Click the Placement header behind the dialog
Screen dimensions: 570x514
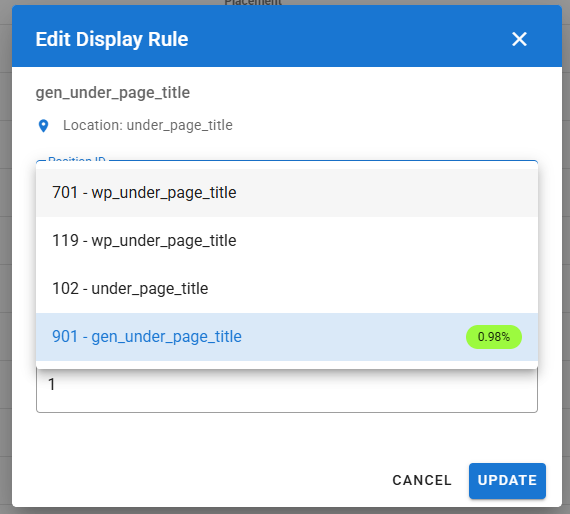253,3
